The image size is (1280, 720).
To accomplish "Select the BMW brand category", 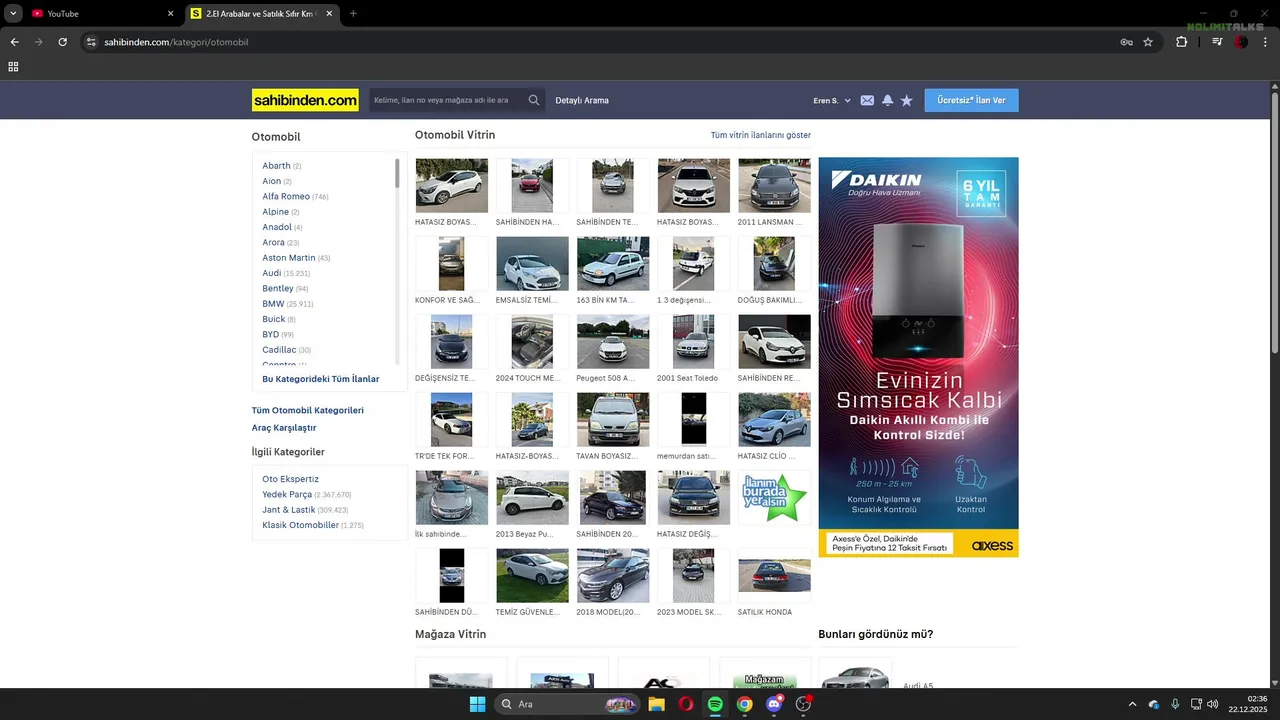I will (273, 304).
